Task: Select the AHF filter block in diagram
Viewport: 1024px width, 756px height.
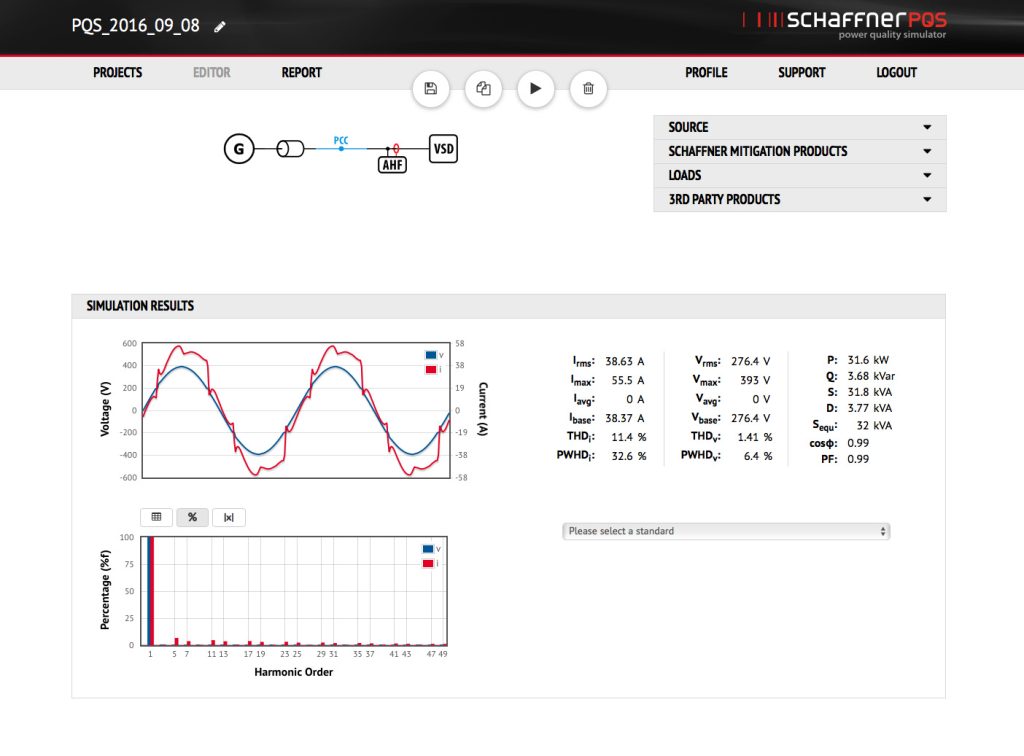Action: pyautogui.click(x=393, y=165)
